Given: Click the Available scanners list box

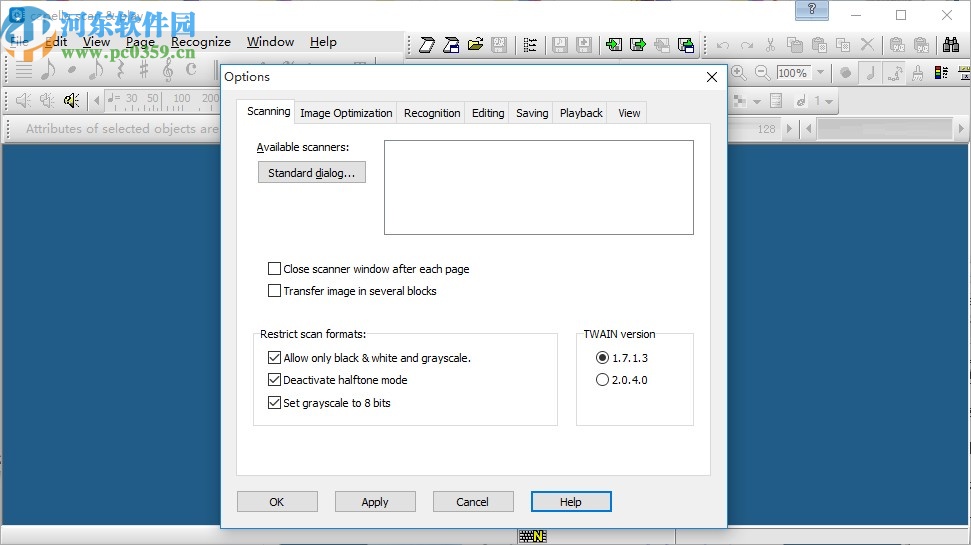Looking at the screenshot, I should (539, 187).
